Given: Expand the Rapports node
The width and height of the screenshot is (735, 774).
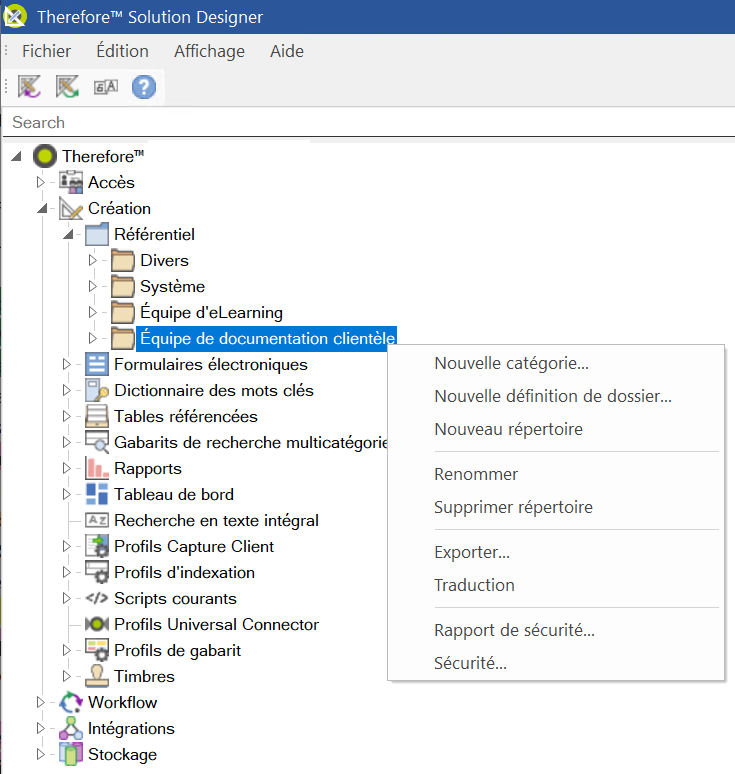Looking at the screenshot, I should [x=67, y=468].
